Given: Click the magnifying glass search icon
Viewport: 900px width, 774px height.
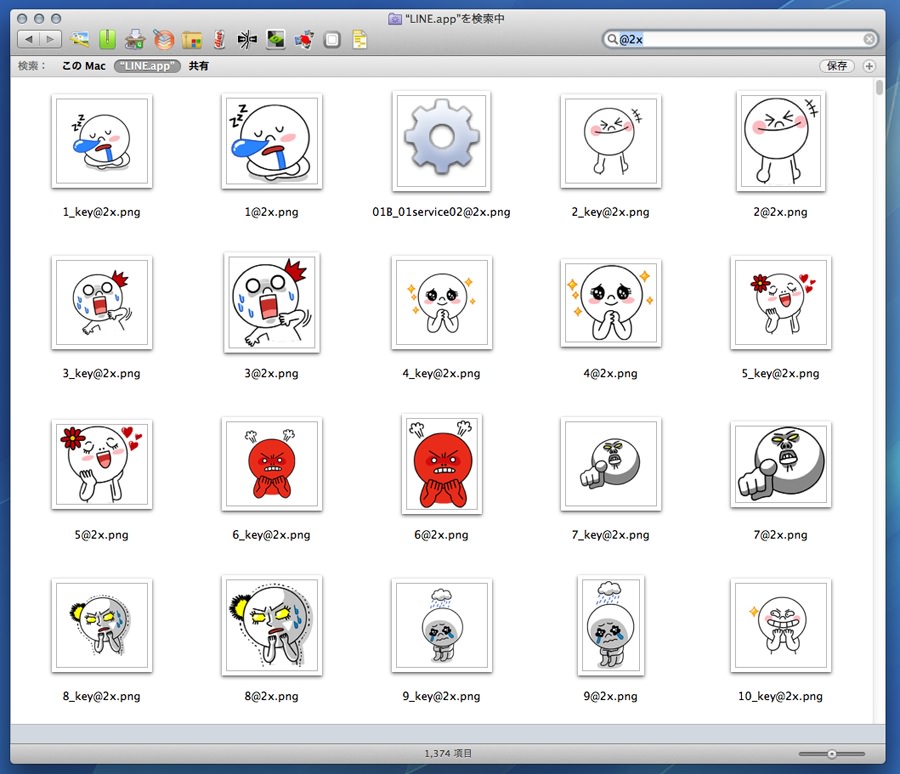Looking at the screenshot, I should click(x=612, y=39).
